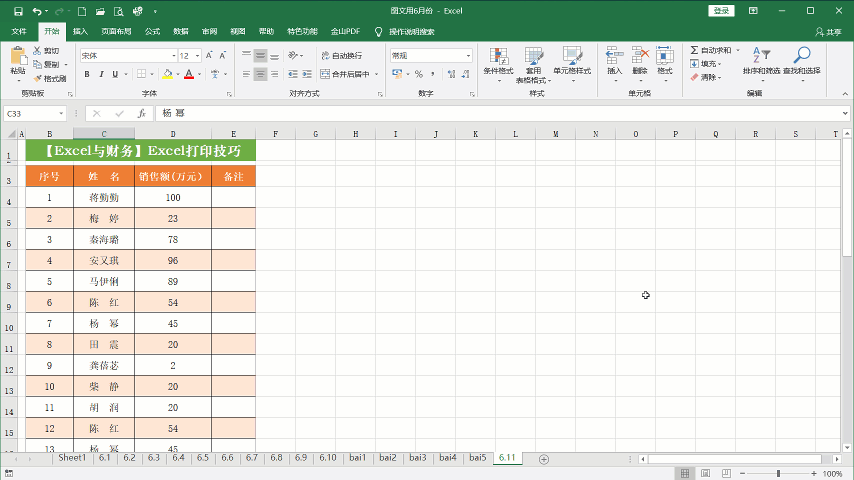Click Find and Select magnifier icon

pyautogui.click(x=802, y=56)
